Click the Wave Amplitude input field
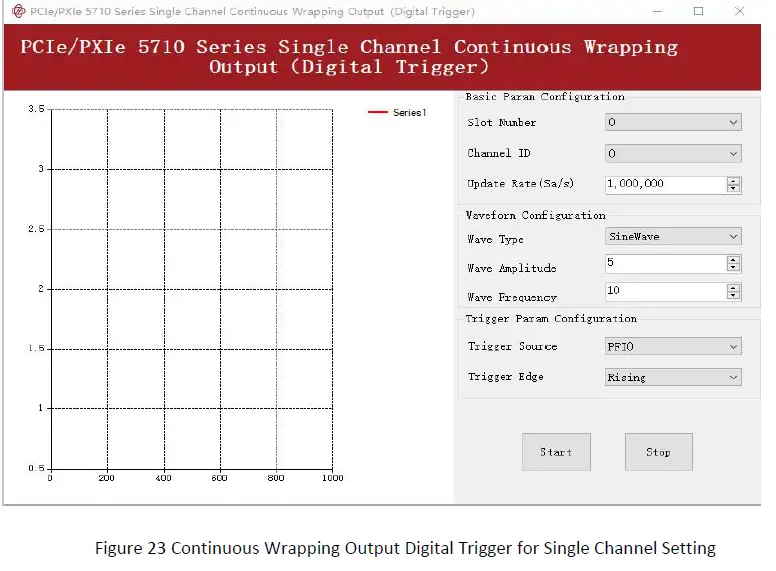 point(666,263)
